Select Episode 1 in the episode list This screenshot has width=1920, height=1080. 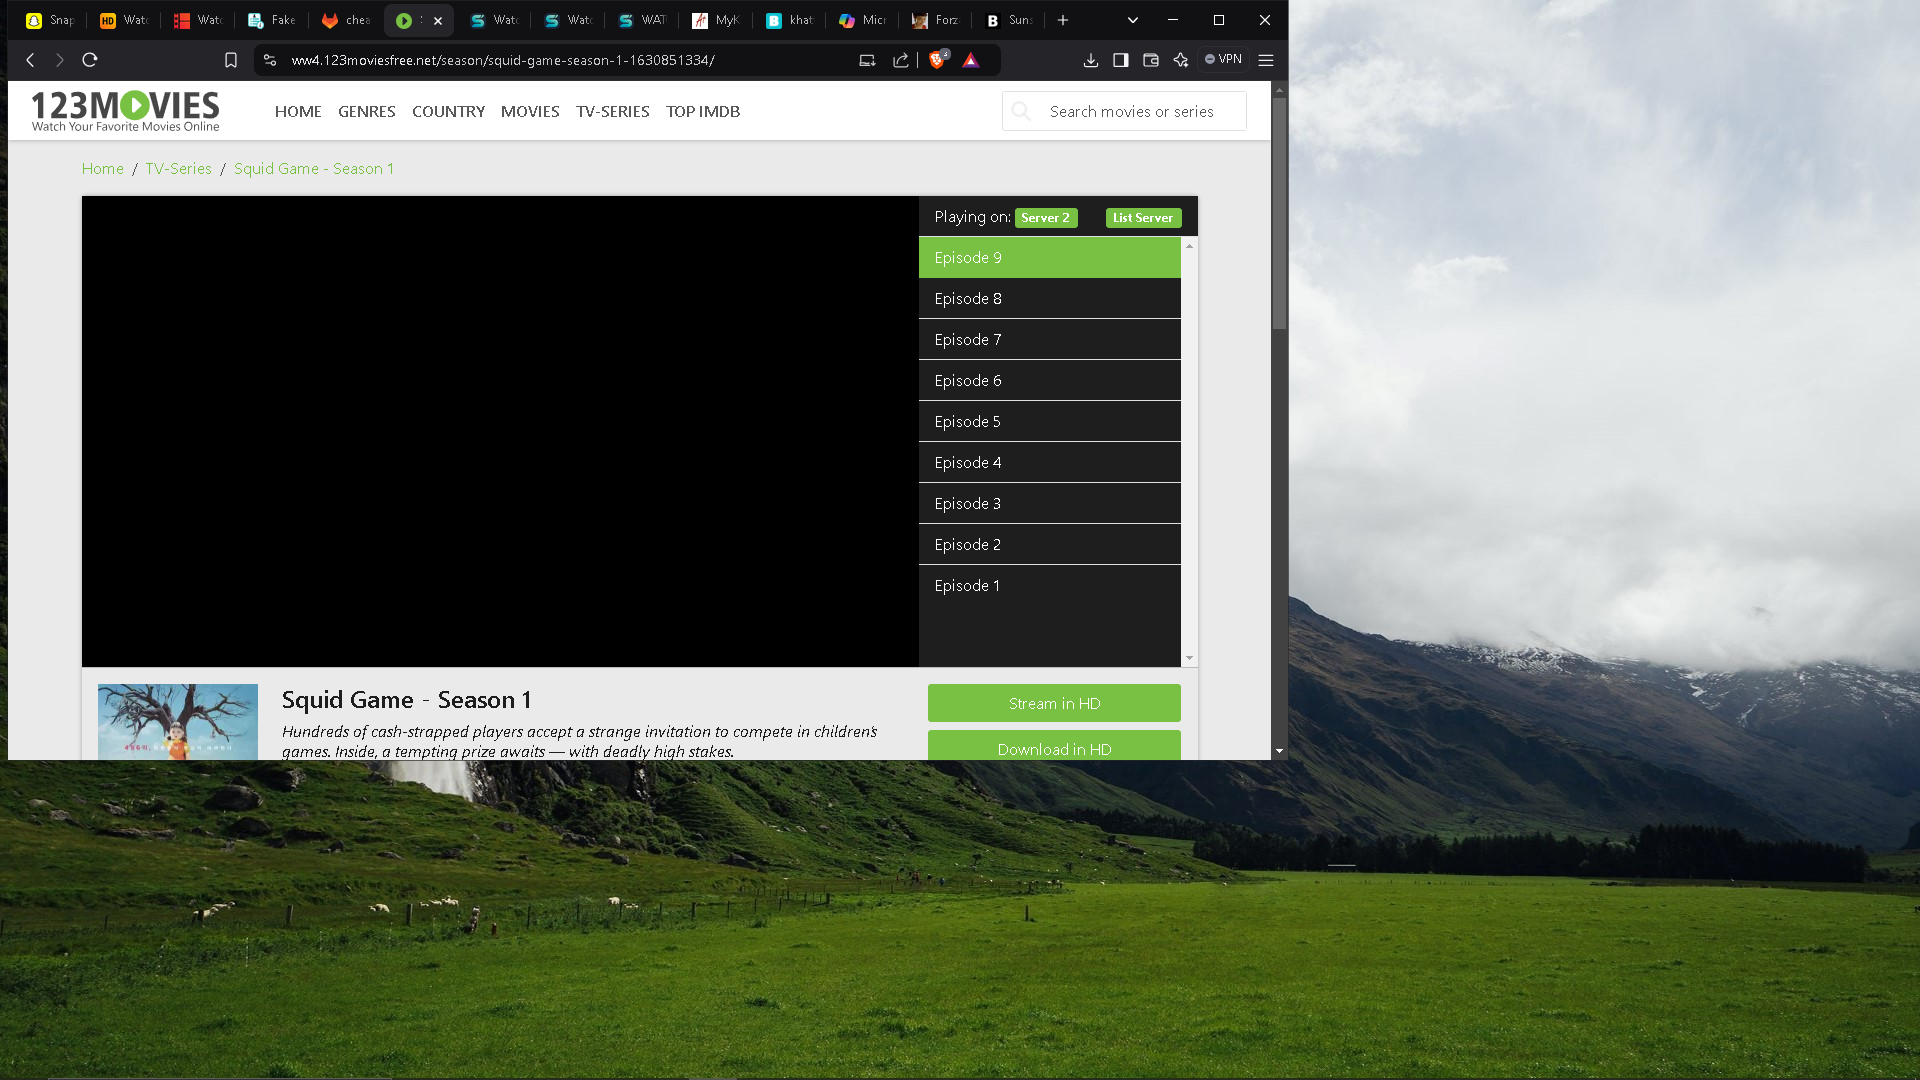pyautogui.click(x=1049, y=585)
